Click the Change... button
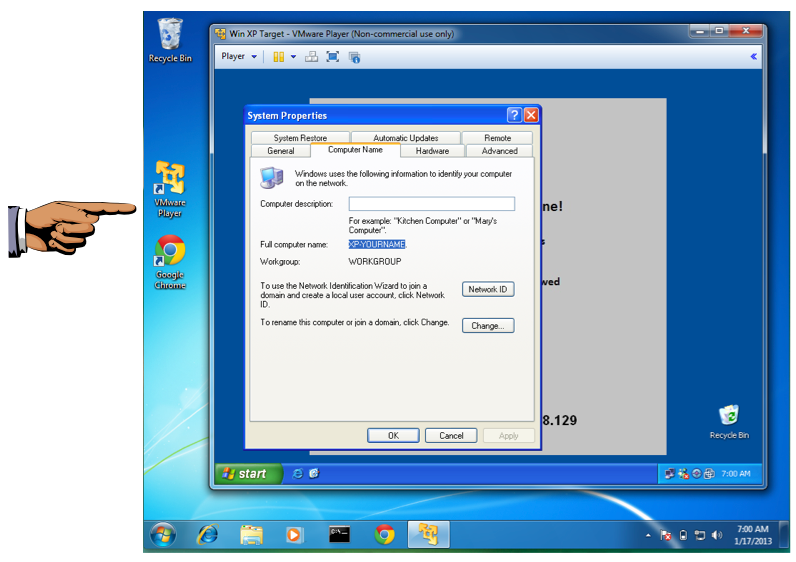 (488, 325)
